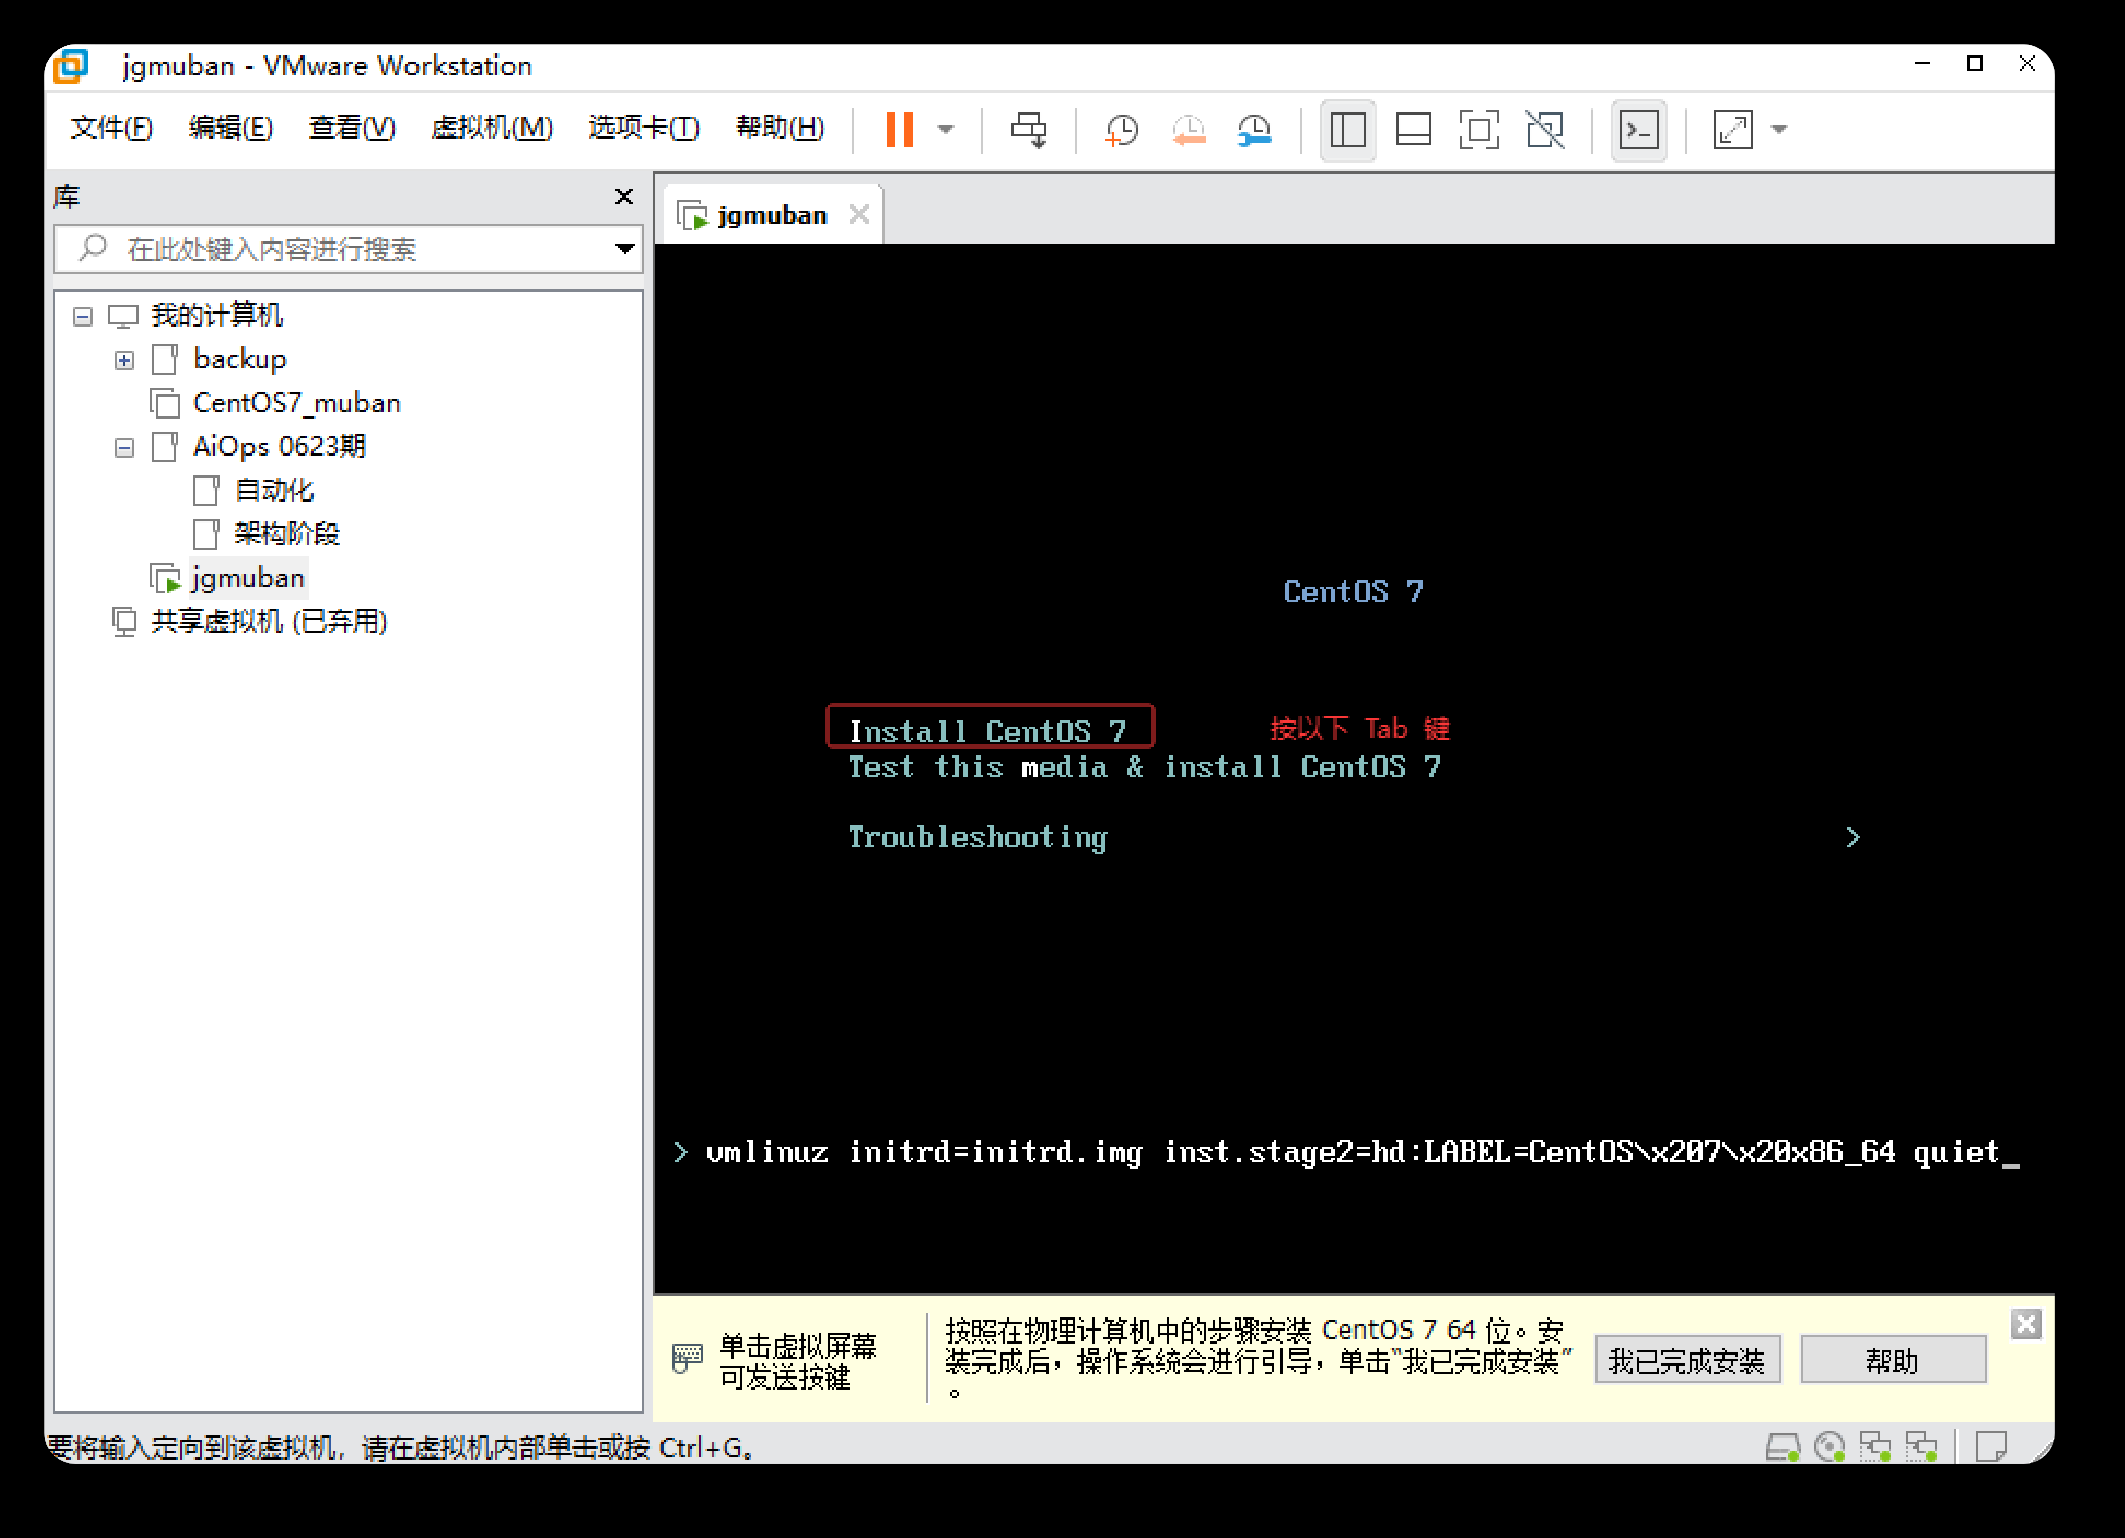The height and width of the screenshot is (1538, 2125).
Task: Toggle the library sidebar view icon
Action: click(1348, 130)
